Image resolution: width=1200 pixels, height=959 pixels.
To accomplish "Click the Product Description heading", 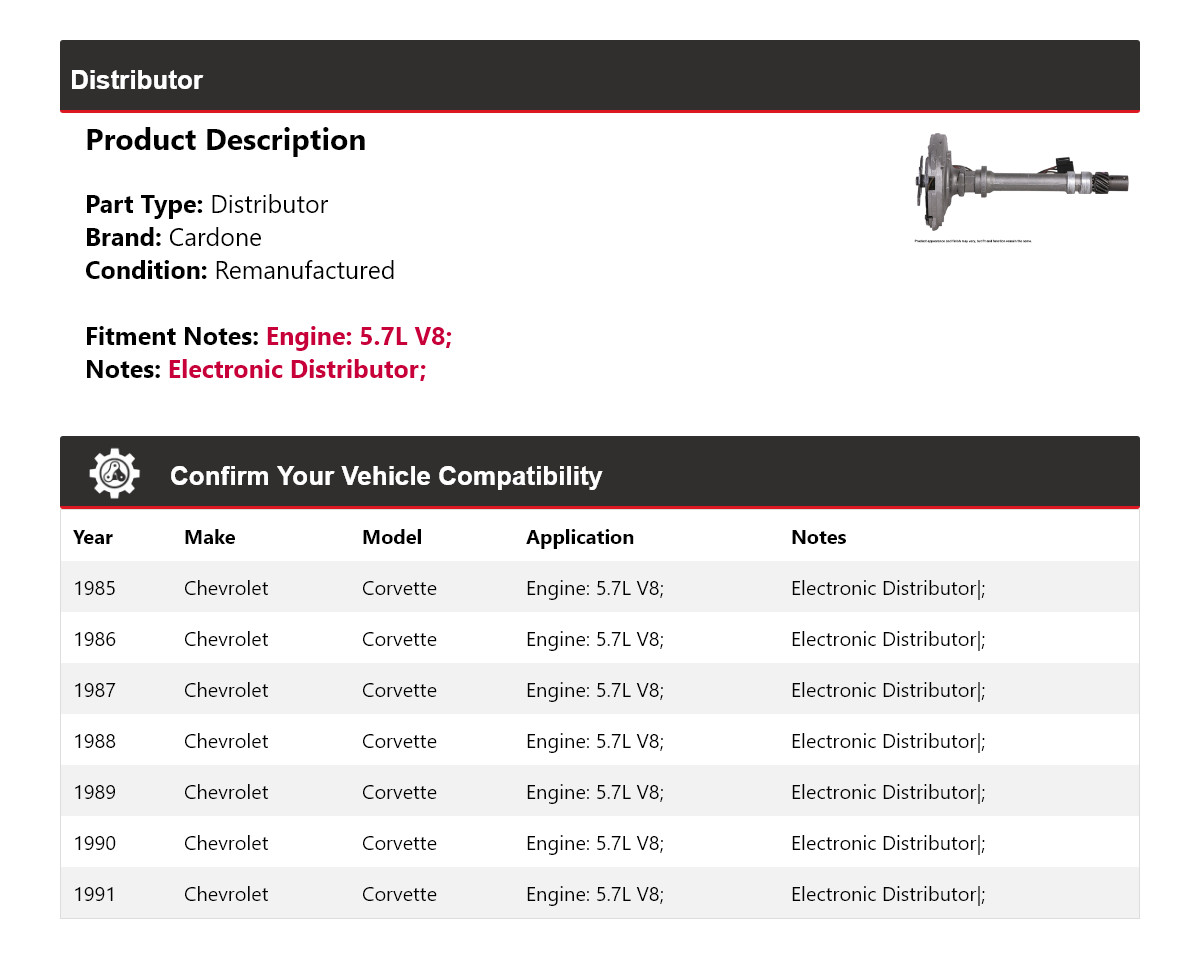I will 226,140.
